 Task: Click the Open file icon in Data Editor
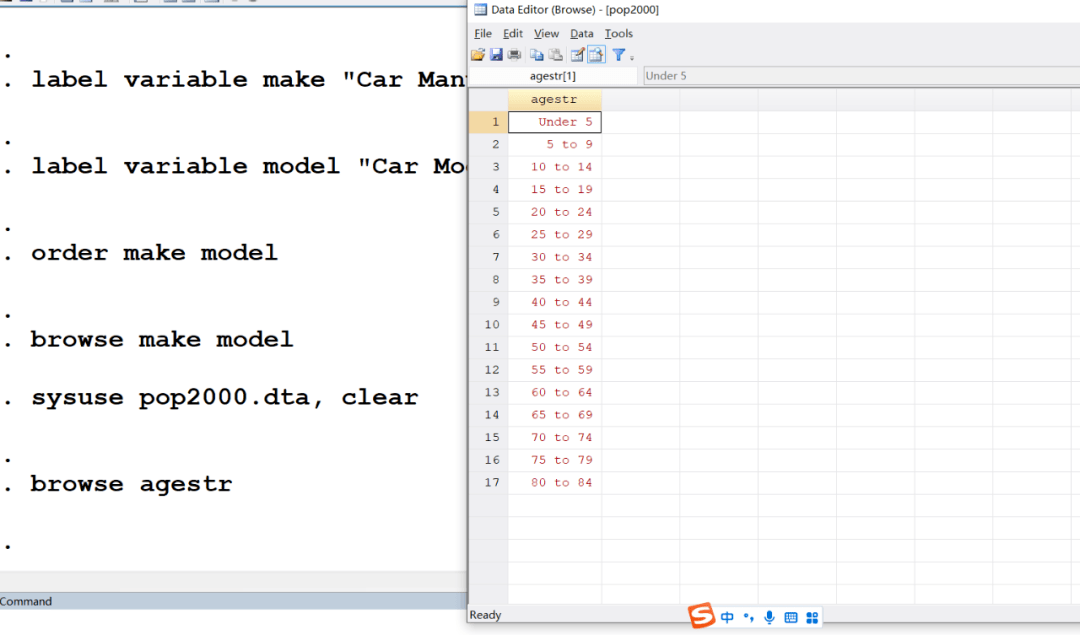[478, 54]
